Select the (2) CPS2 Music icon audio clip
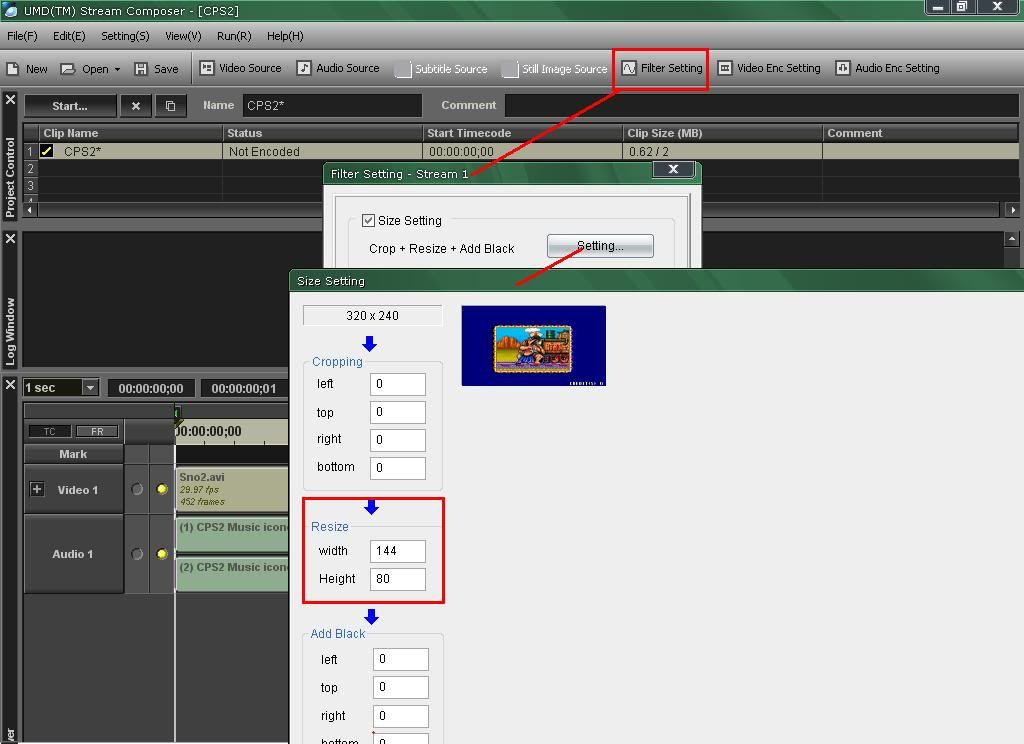The image size is (1024, 744). click(x=232, y=574)
